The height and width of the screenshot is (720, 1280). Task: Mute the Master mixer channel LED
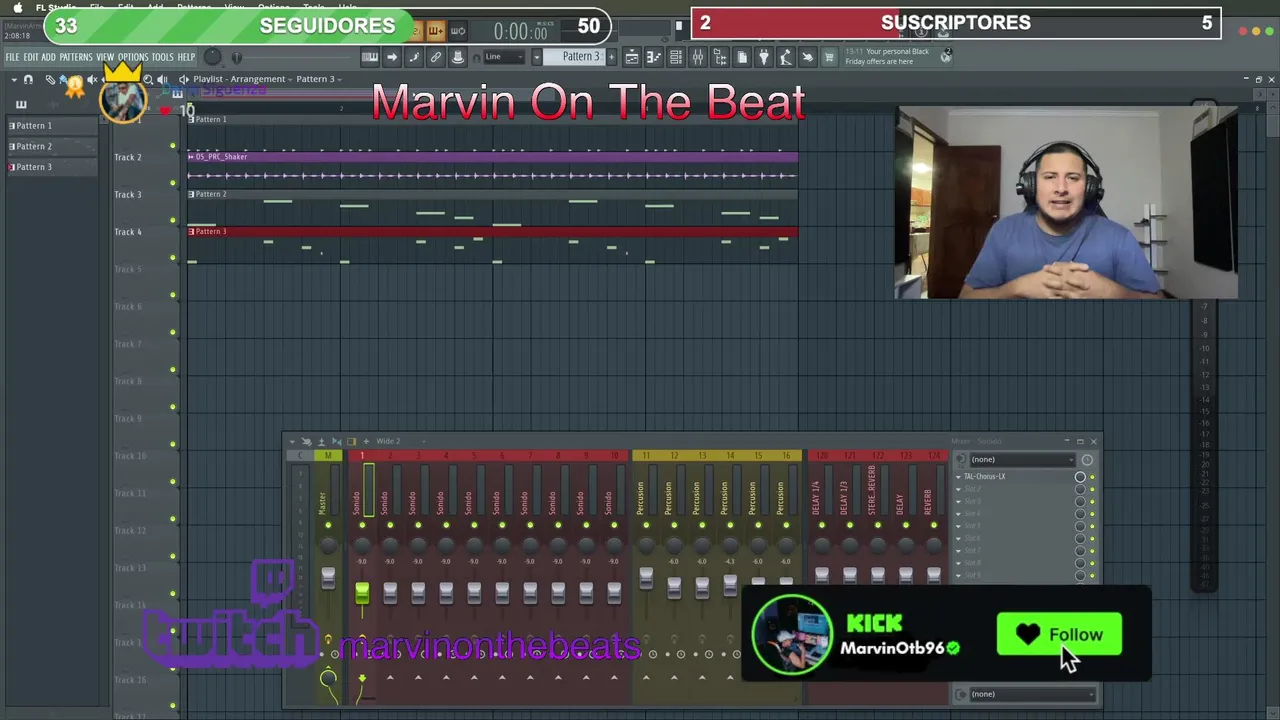pyautogui.click(x=328, y=525)
